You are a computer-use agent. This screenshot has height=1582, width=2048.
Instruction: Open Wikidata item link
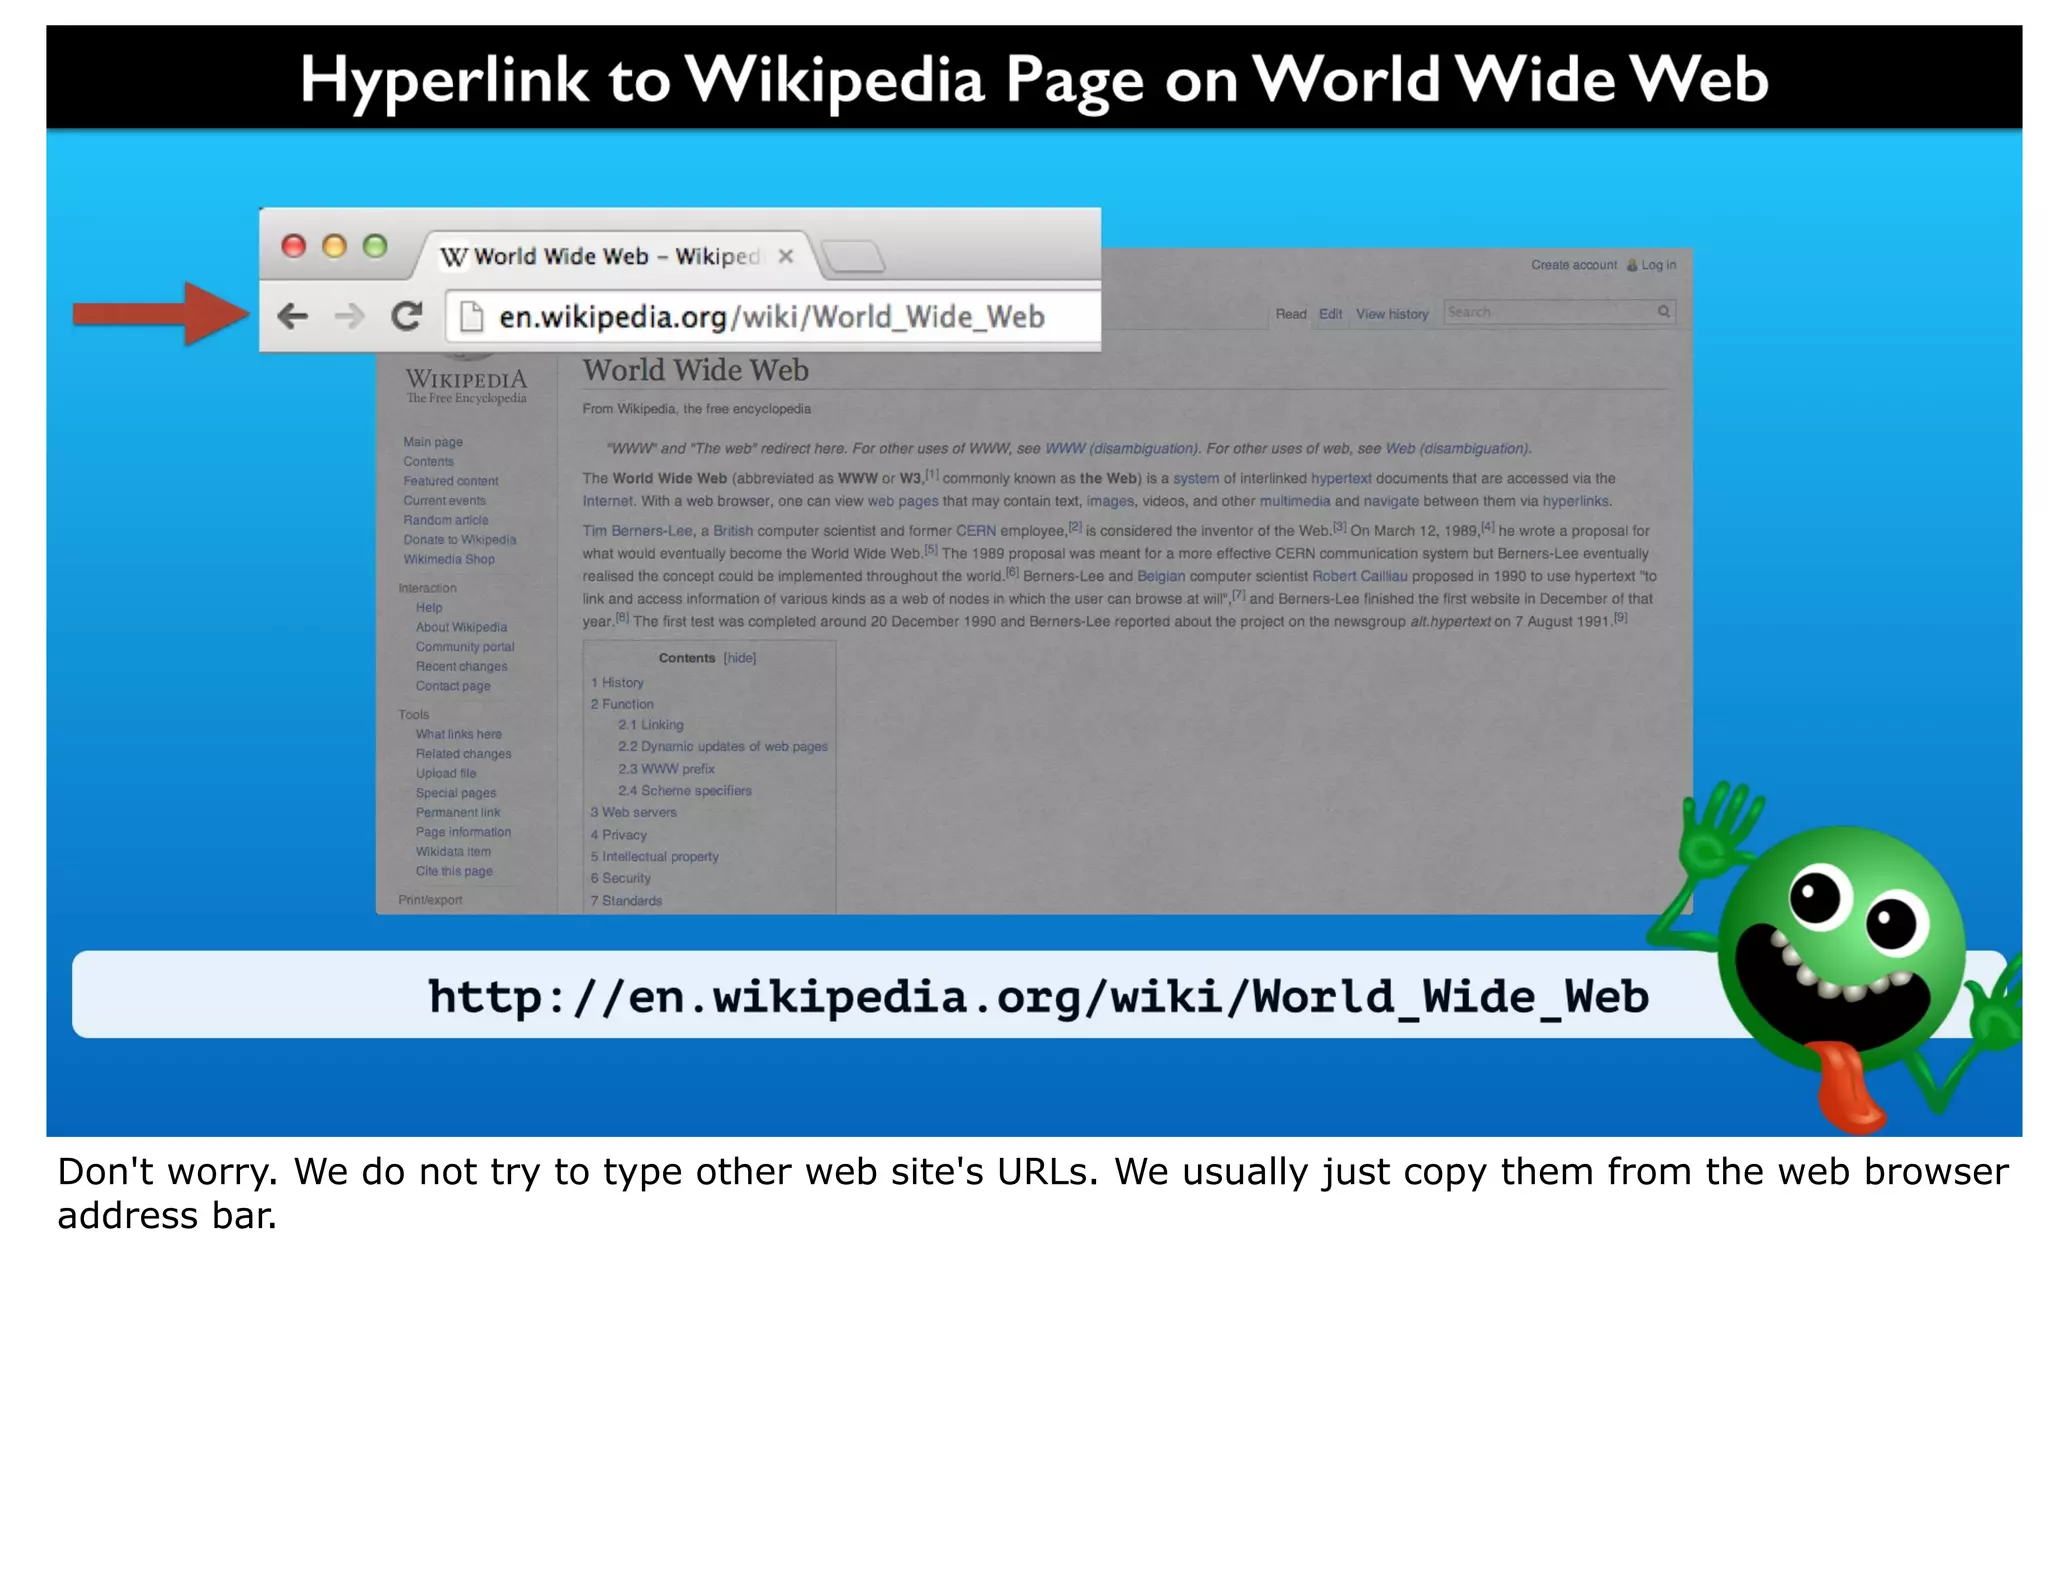453,852
